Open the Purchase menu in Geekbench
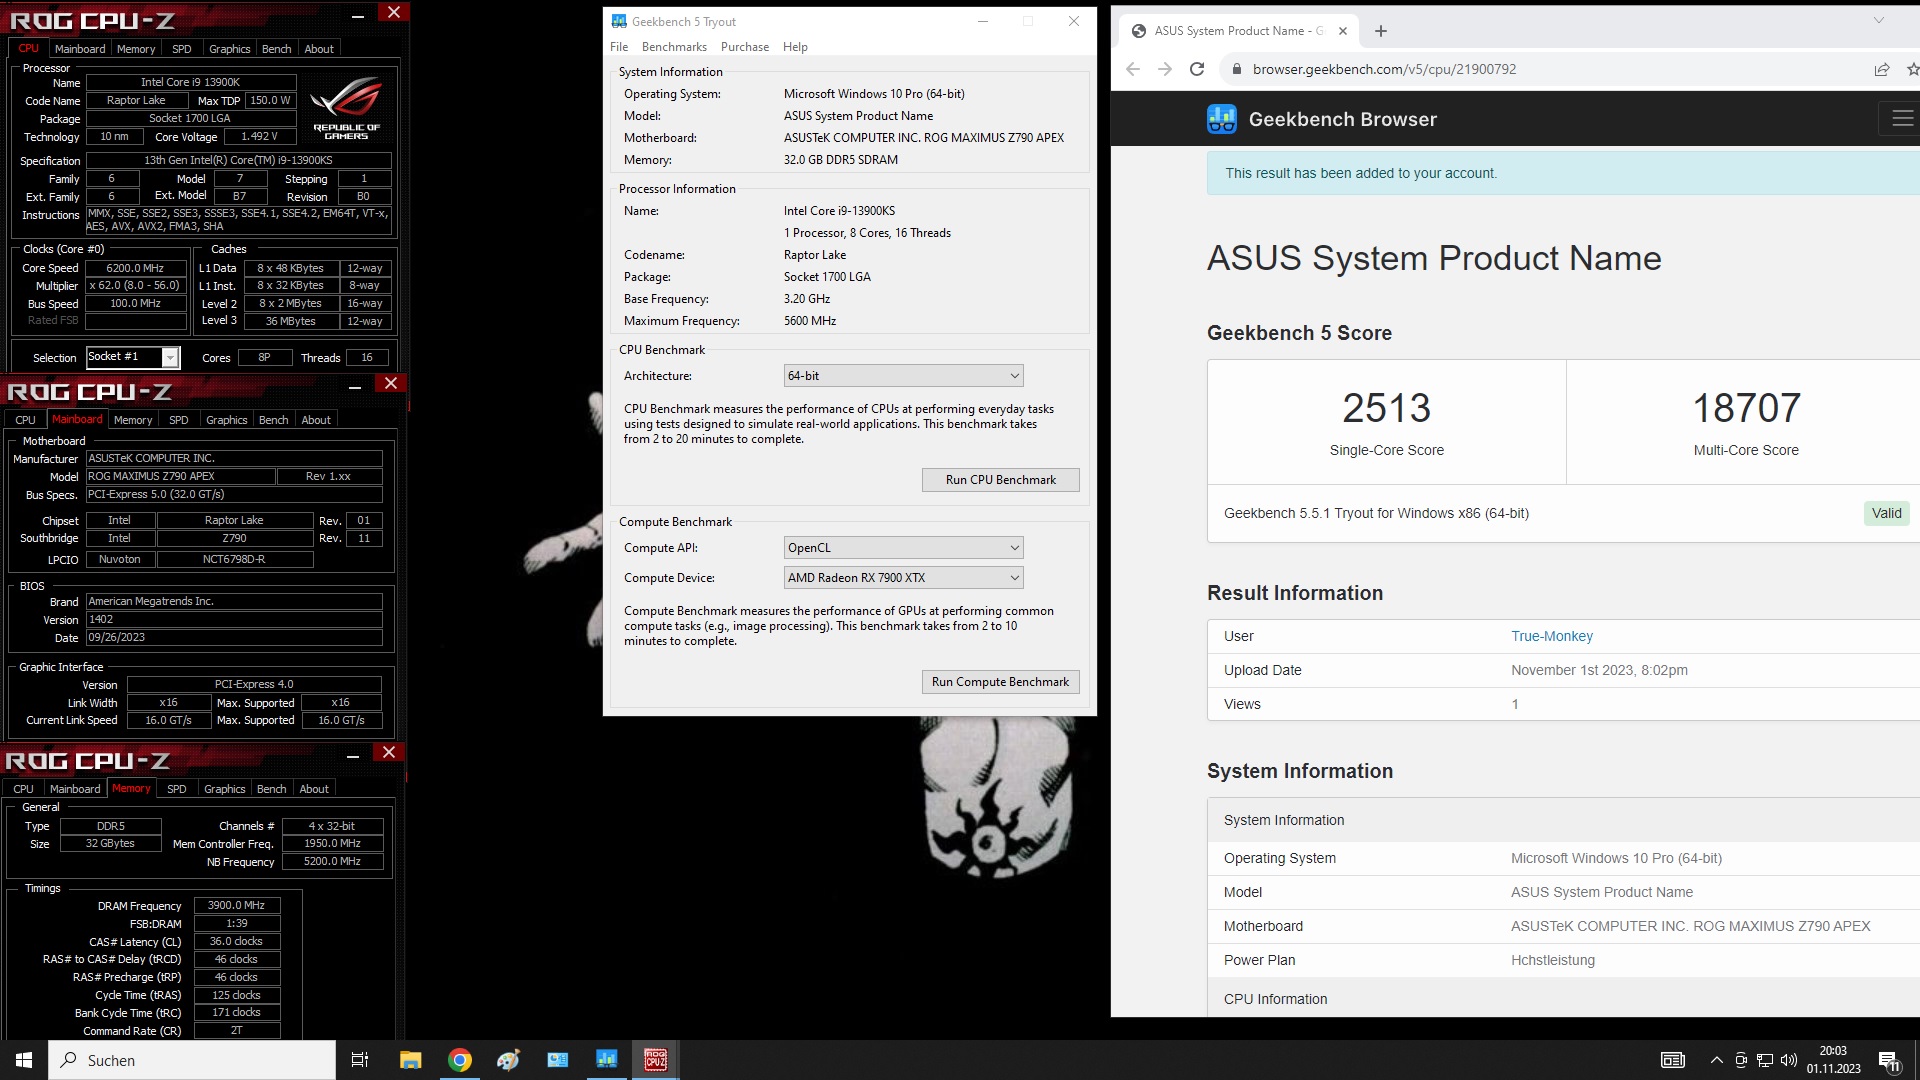1920x1080 pixels. 745,47
